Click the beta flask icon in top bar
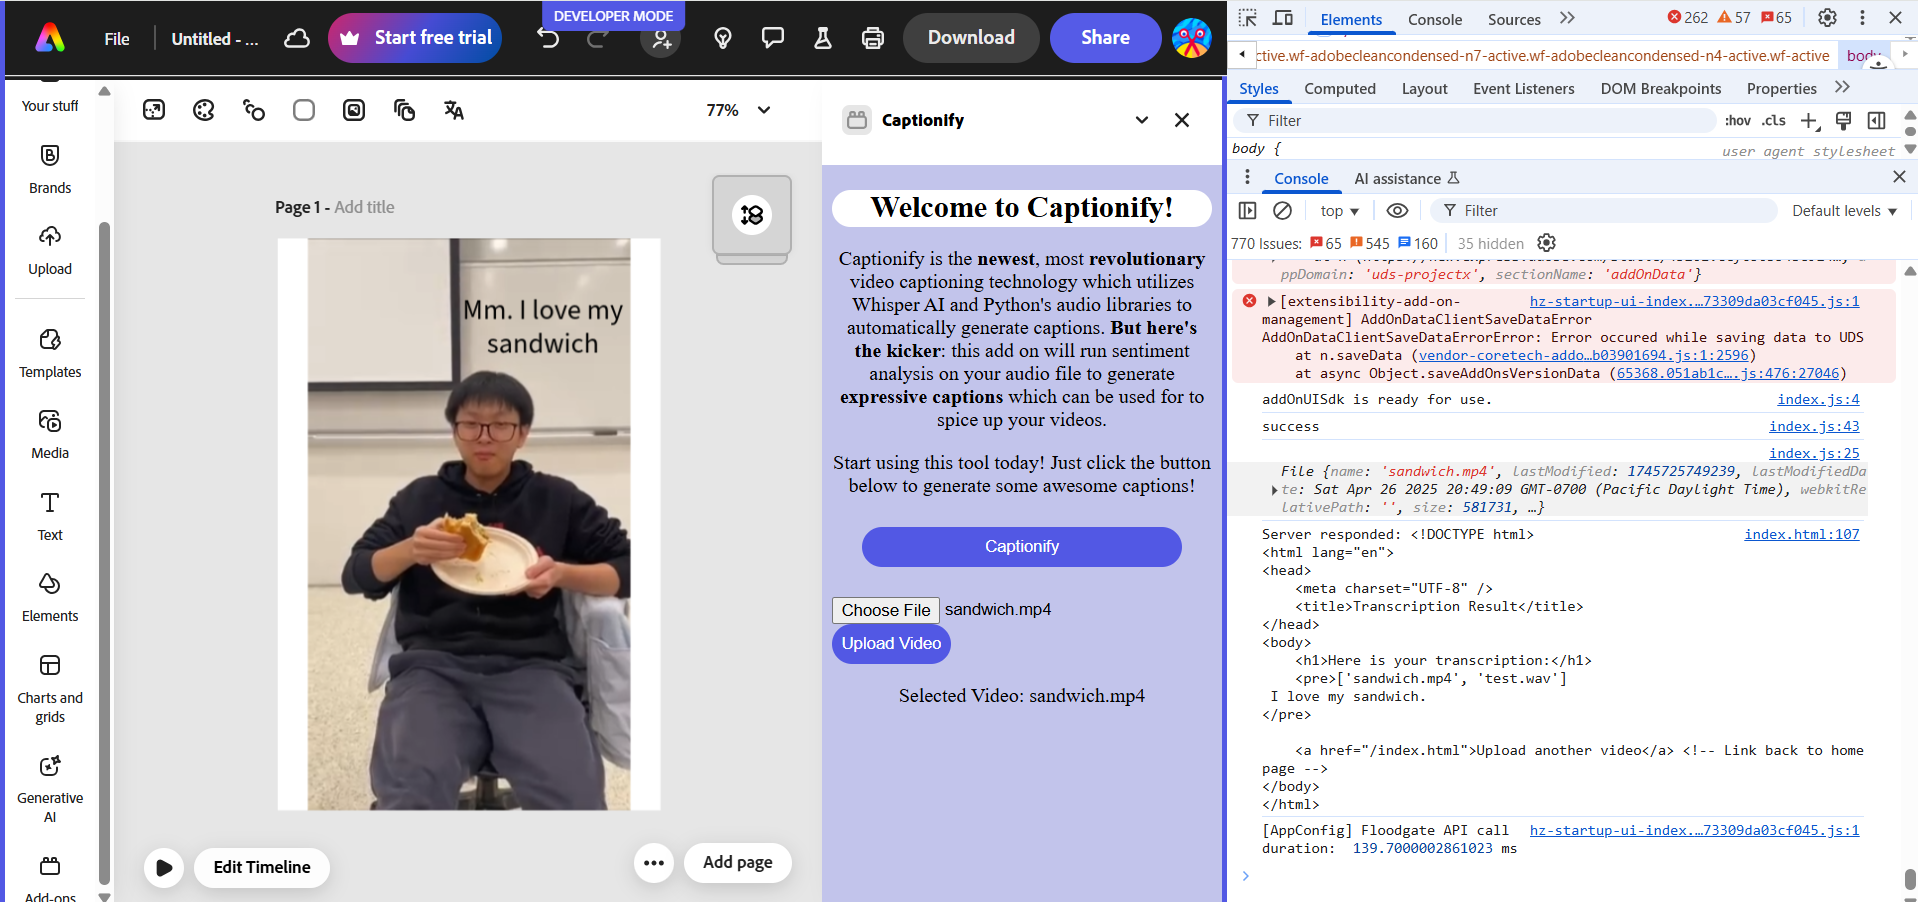Image resolution: width=1918 pixels, height=902 pixels. (x=823, y=38)
